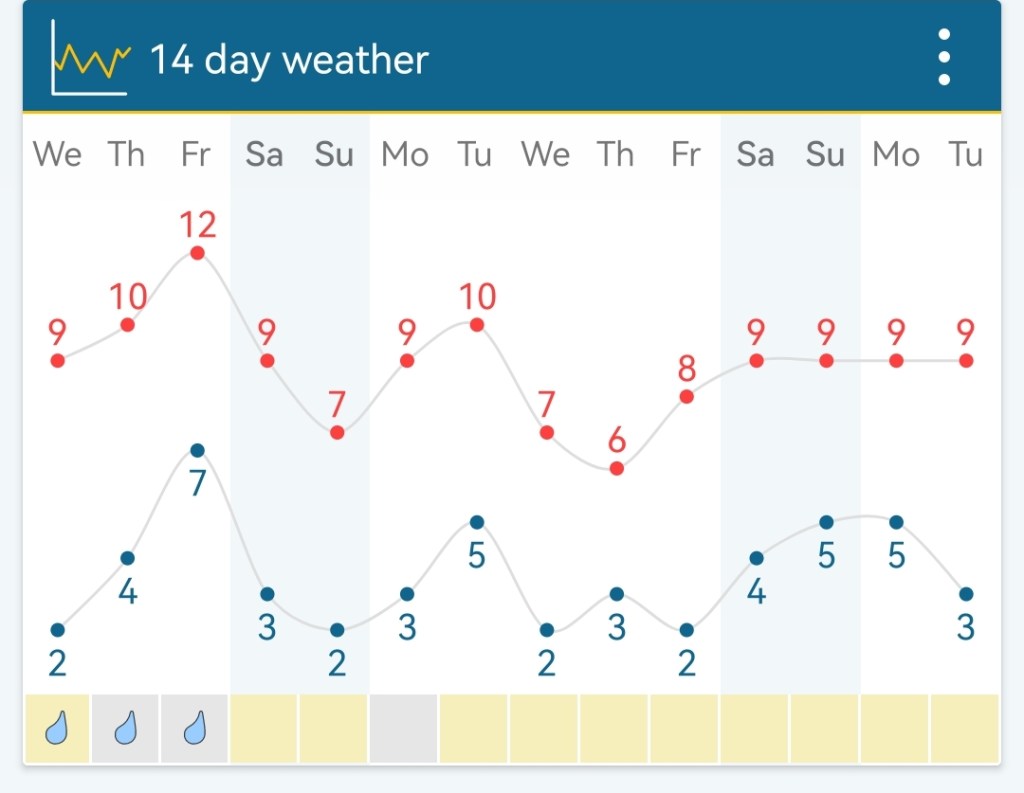Click the raindrop icon under first Thursday
Screen dimensions: 1024x793
(x=126, y=729)
